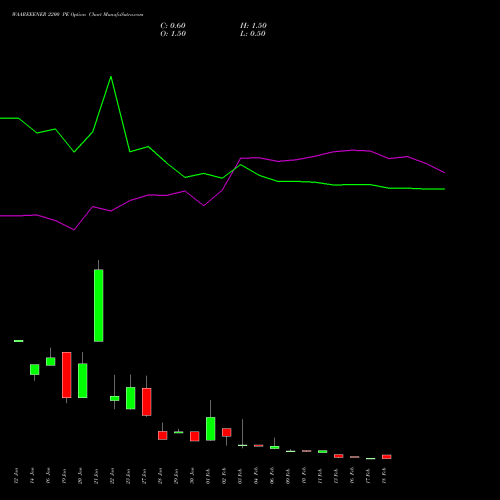Screen dimensions: 500x500
Task: Click the green candle for 16 Jan
Action: click(51, 362)
